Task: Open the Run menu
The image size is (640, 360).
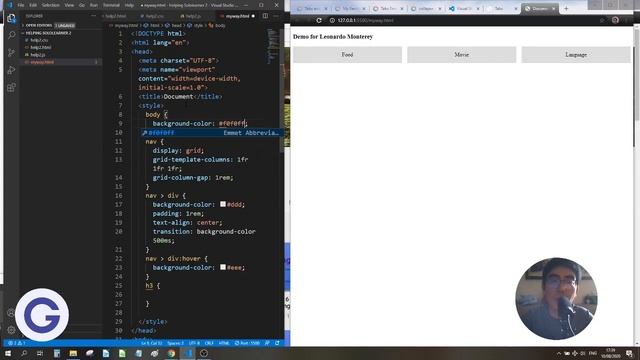Action: coord(94,5)
